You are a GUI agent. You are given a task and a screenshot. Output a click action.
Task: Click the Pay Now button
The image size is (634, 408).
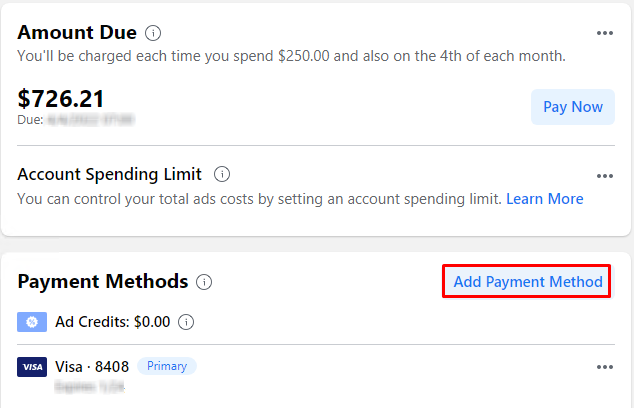(573, 107)
